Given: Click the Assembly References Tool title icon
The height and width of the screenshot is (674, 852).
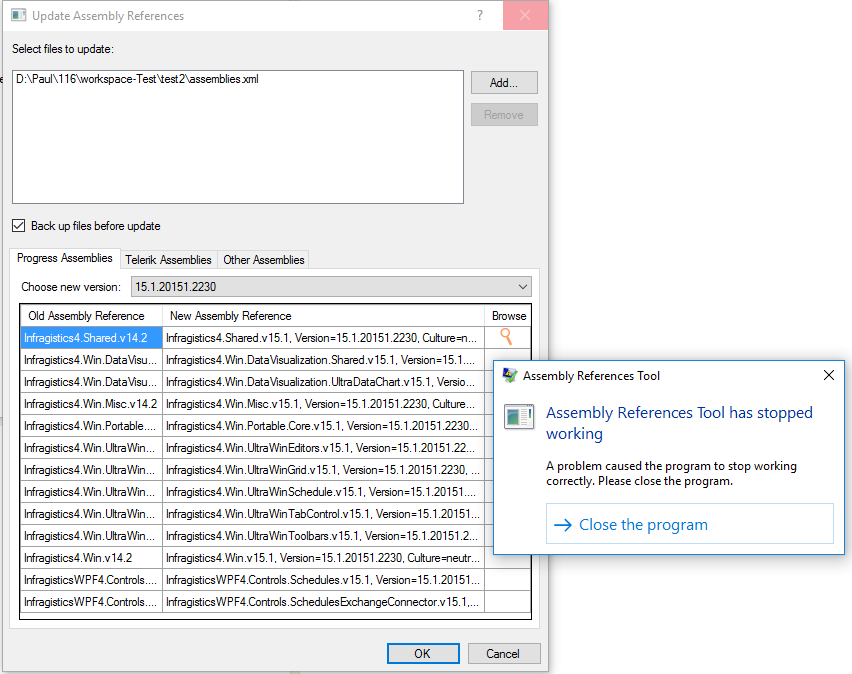Looking at the screenshot, I should pyautogui.click(x=510, y=376).
